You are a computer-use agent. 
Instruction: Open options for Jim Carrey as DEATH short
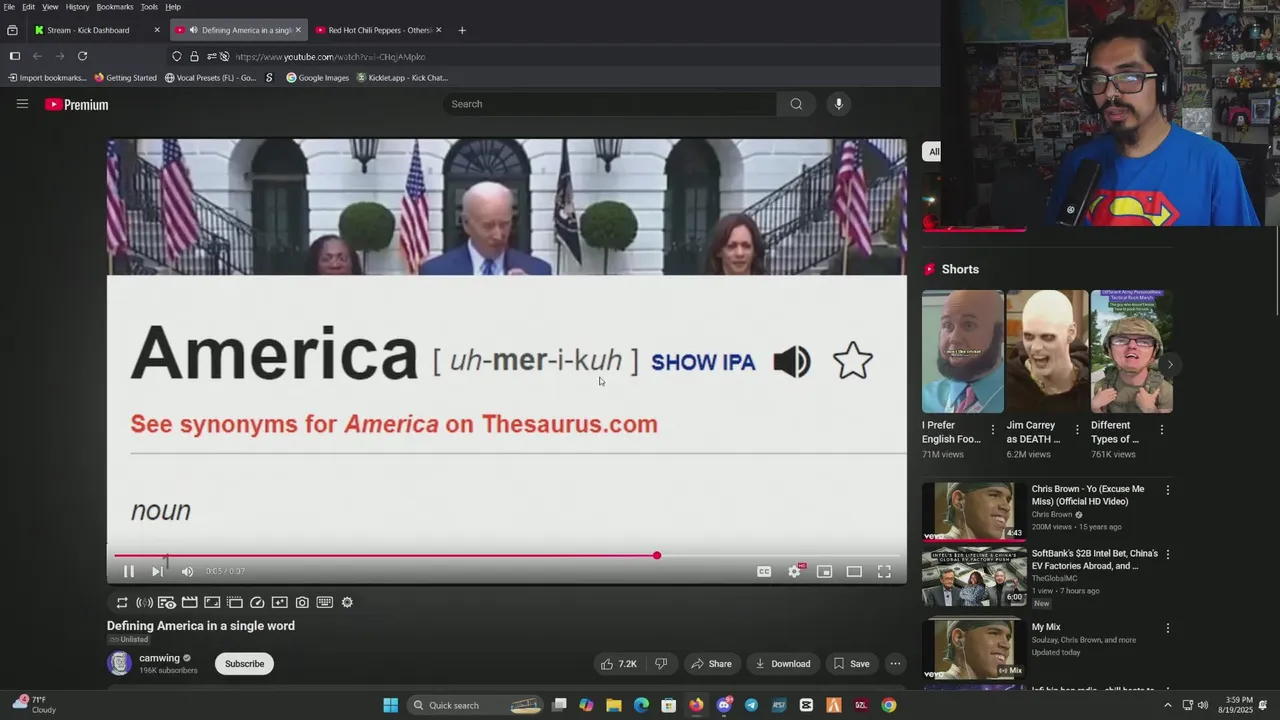click(1077, 430)
